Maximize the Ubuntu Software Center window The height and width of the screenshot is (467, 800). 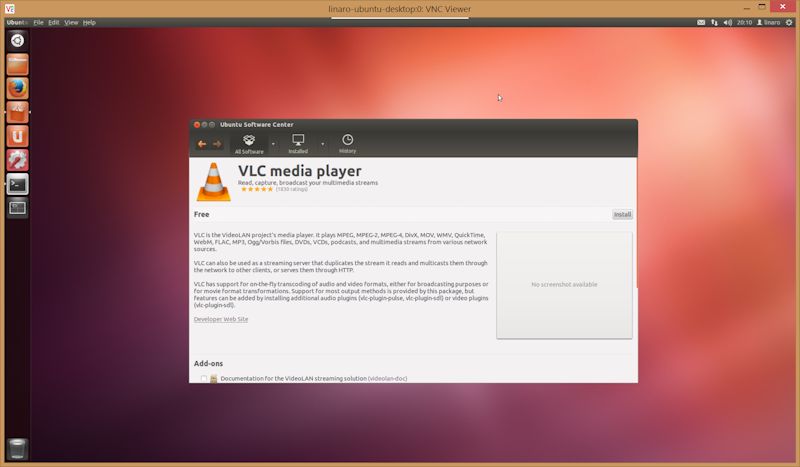(x=212, y=125)
